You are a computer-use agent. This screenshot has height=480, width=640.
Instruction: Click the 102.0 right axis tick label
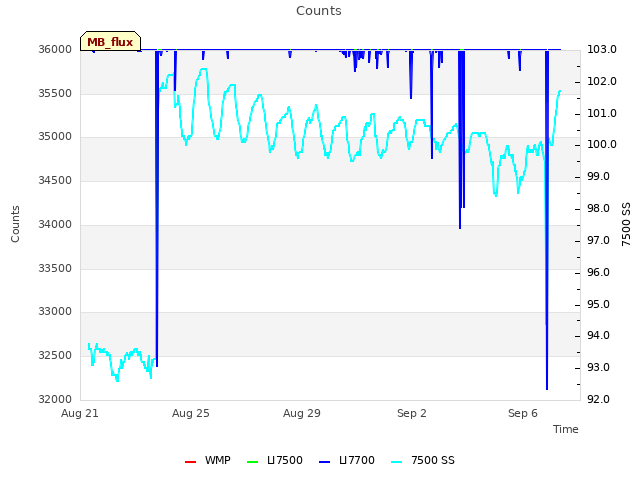click(x=602, y=82)
